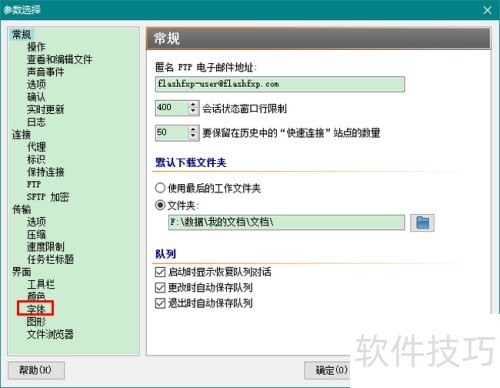Select 界面 in the category tree
The width and height of the screenshot is (500, 388).
[x=22, y=272]
